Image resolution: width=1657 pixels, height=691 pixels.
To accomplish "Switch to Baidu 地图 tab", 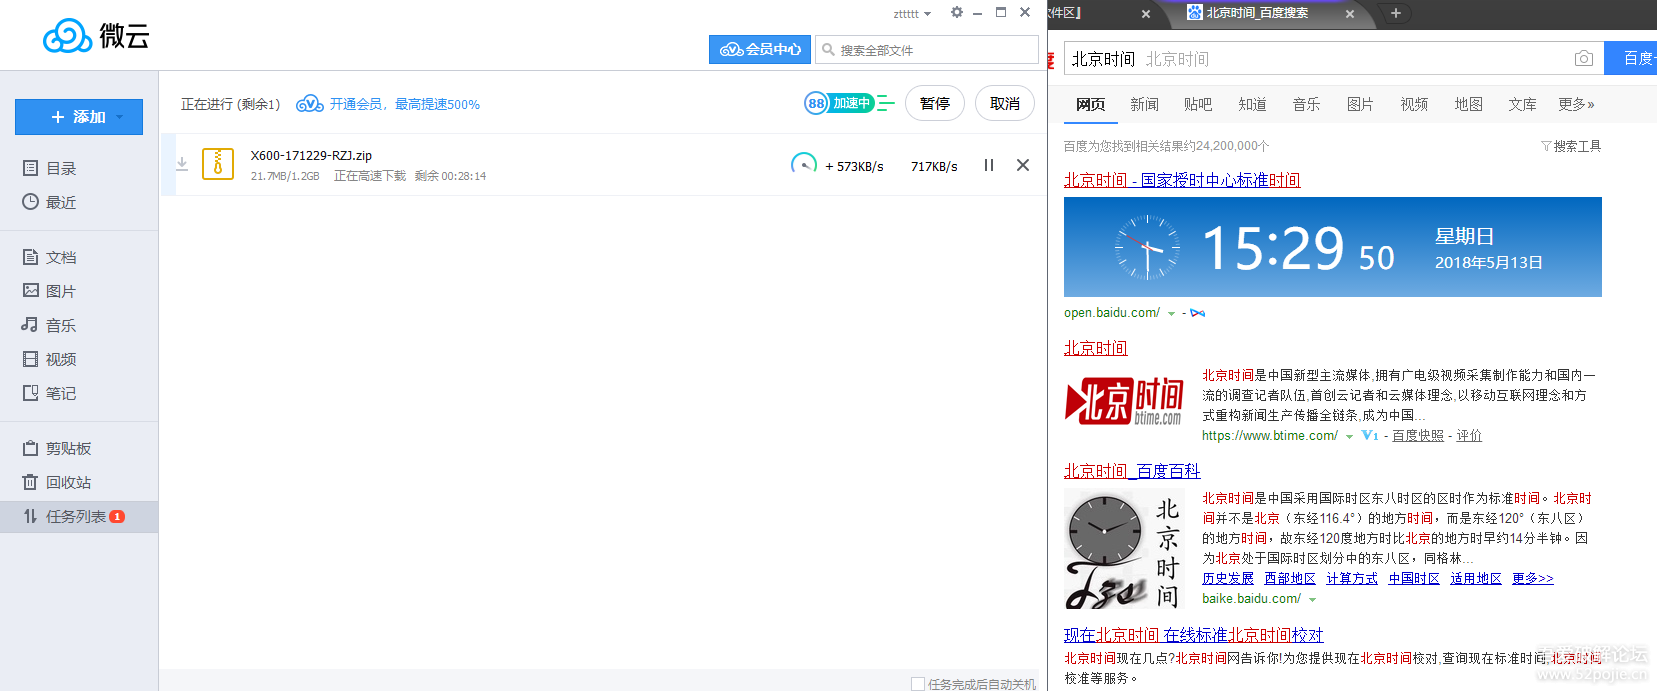I will tap(1468, 104).
